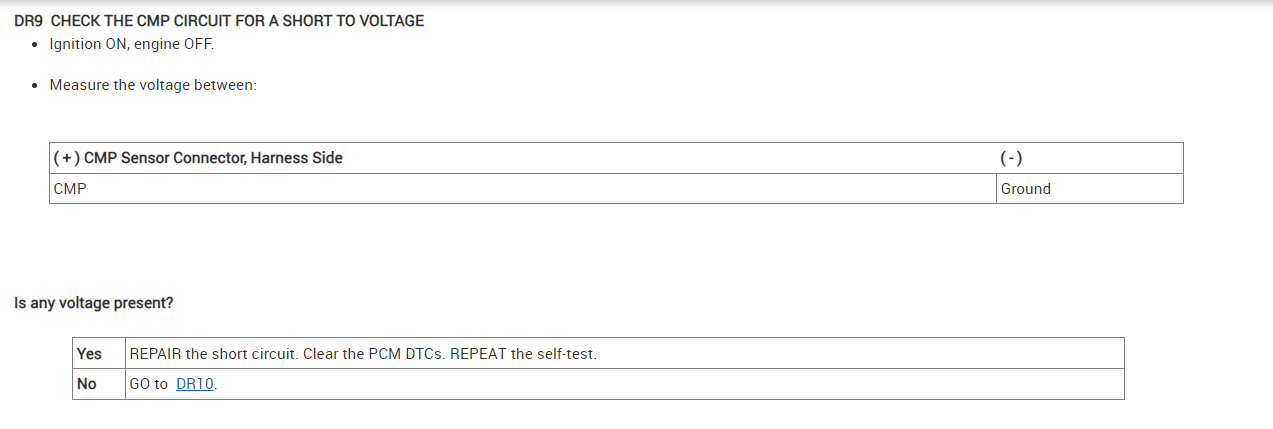Select the '(+) CMP Sensor Connector, Harness Side' header cell
This screenshot has width=1273, height=429.
coord(197,158)
